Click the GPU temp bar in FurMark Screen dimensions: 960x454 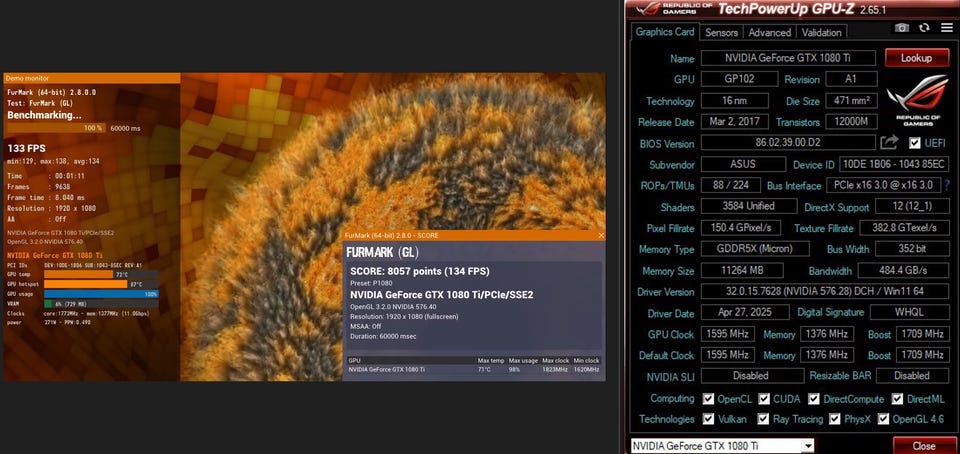click(102, 275)
